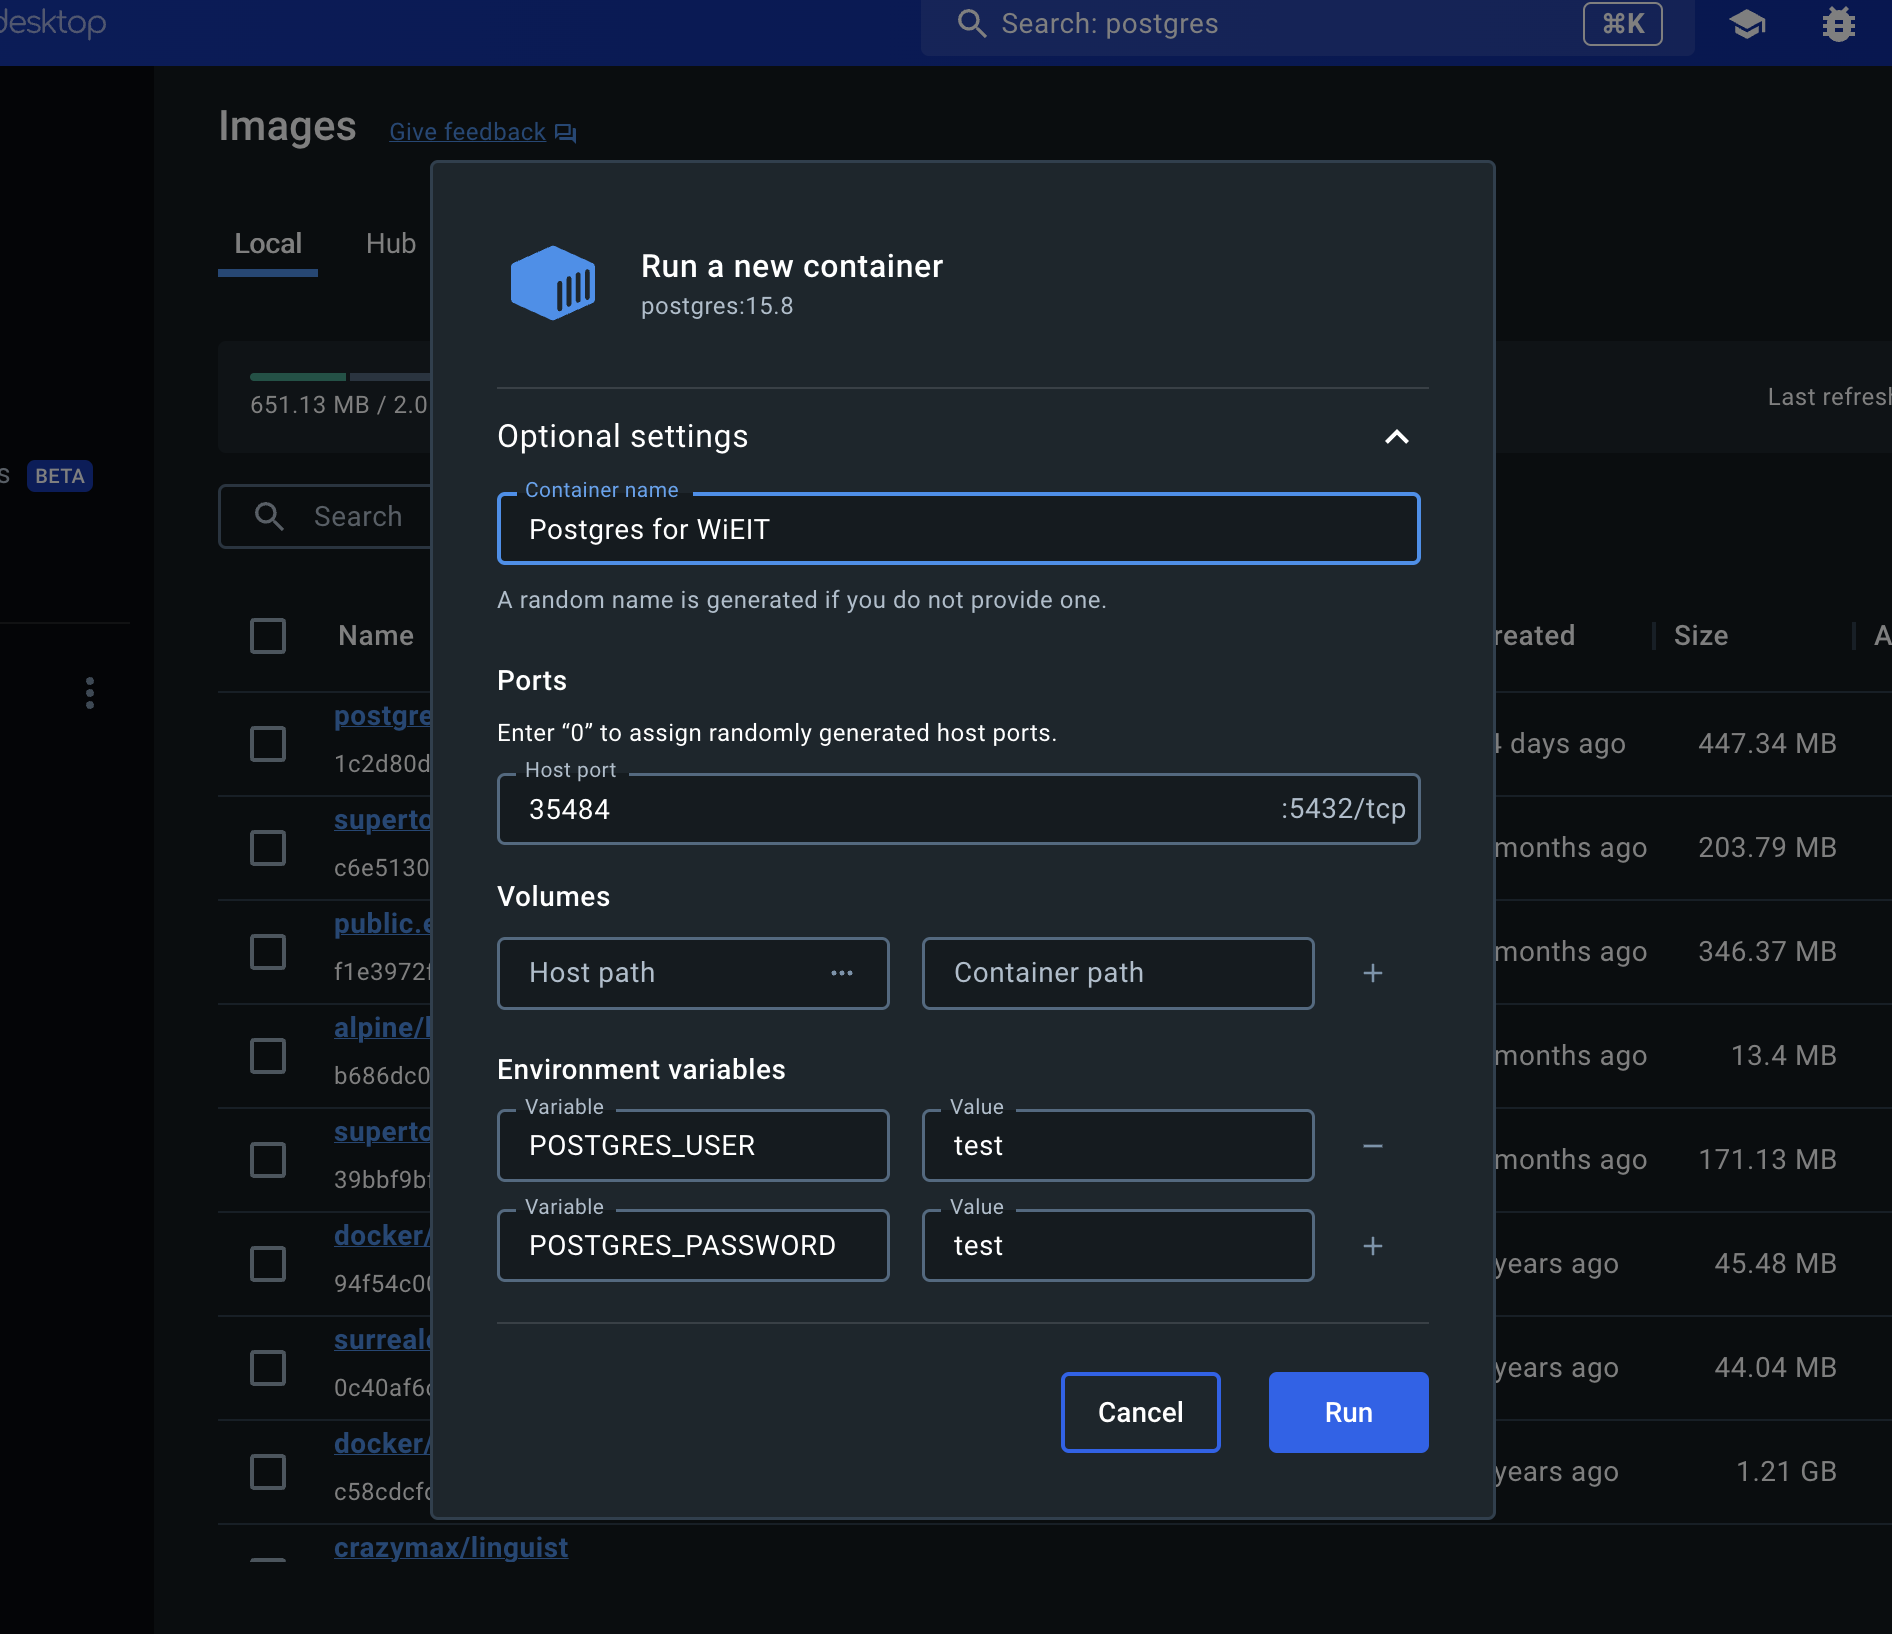The width and height of the screenshot is (1892, 1634).
Task: Open the Learning Center graduation cap icon
Action: [1747, 24]
